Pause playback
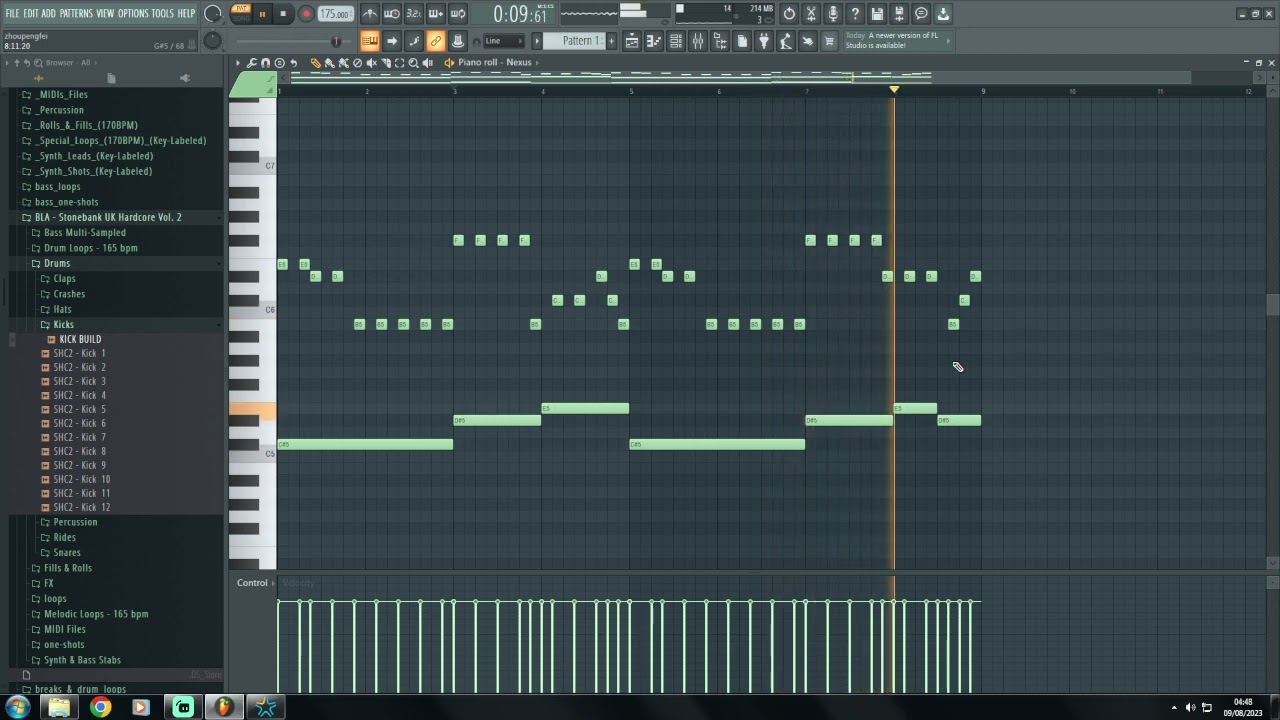 point(263,14)
